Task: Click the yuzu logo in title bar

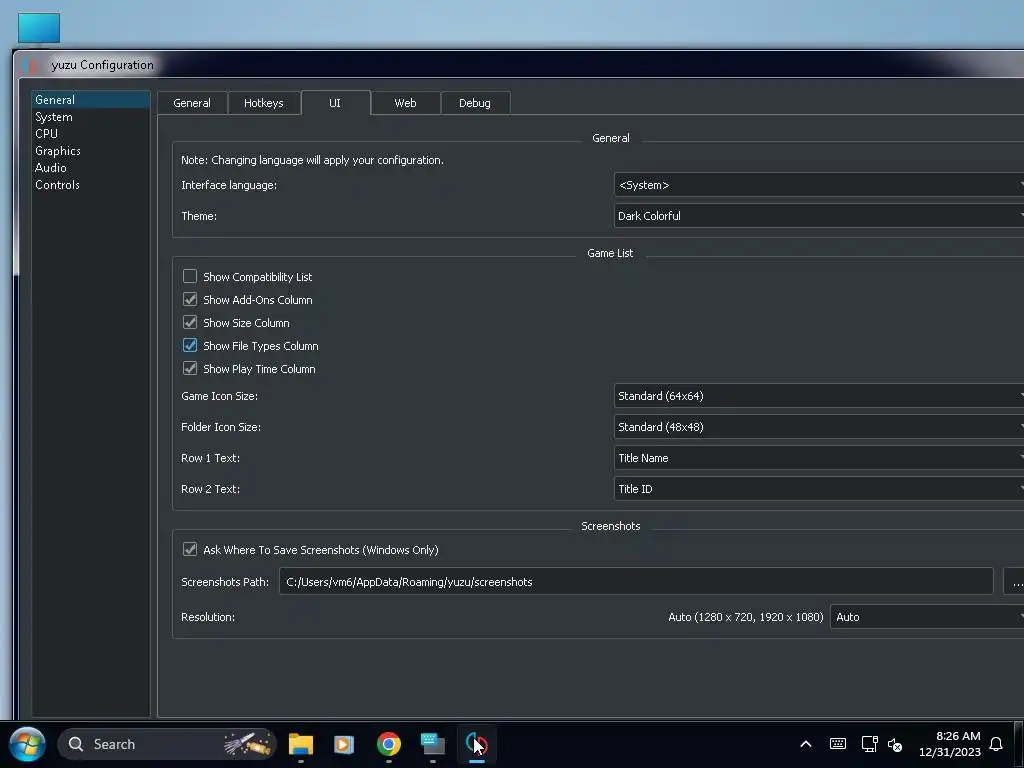Action: 30,65
